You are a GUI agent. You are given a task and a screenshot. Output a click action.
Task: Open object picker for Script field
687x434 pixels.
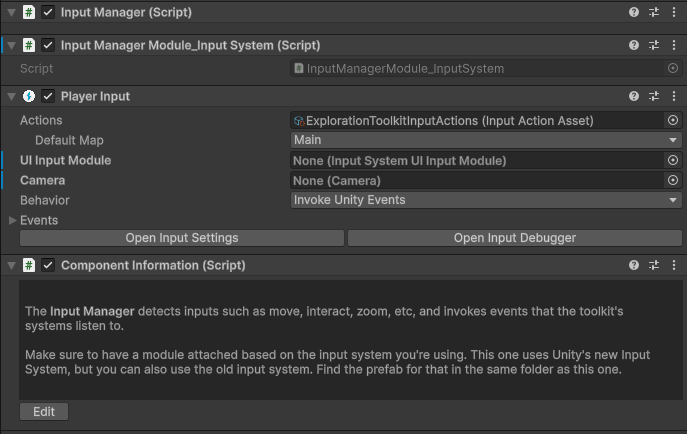[673, 68]
